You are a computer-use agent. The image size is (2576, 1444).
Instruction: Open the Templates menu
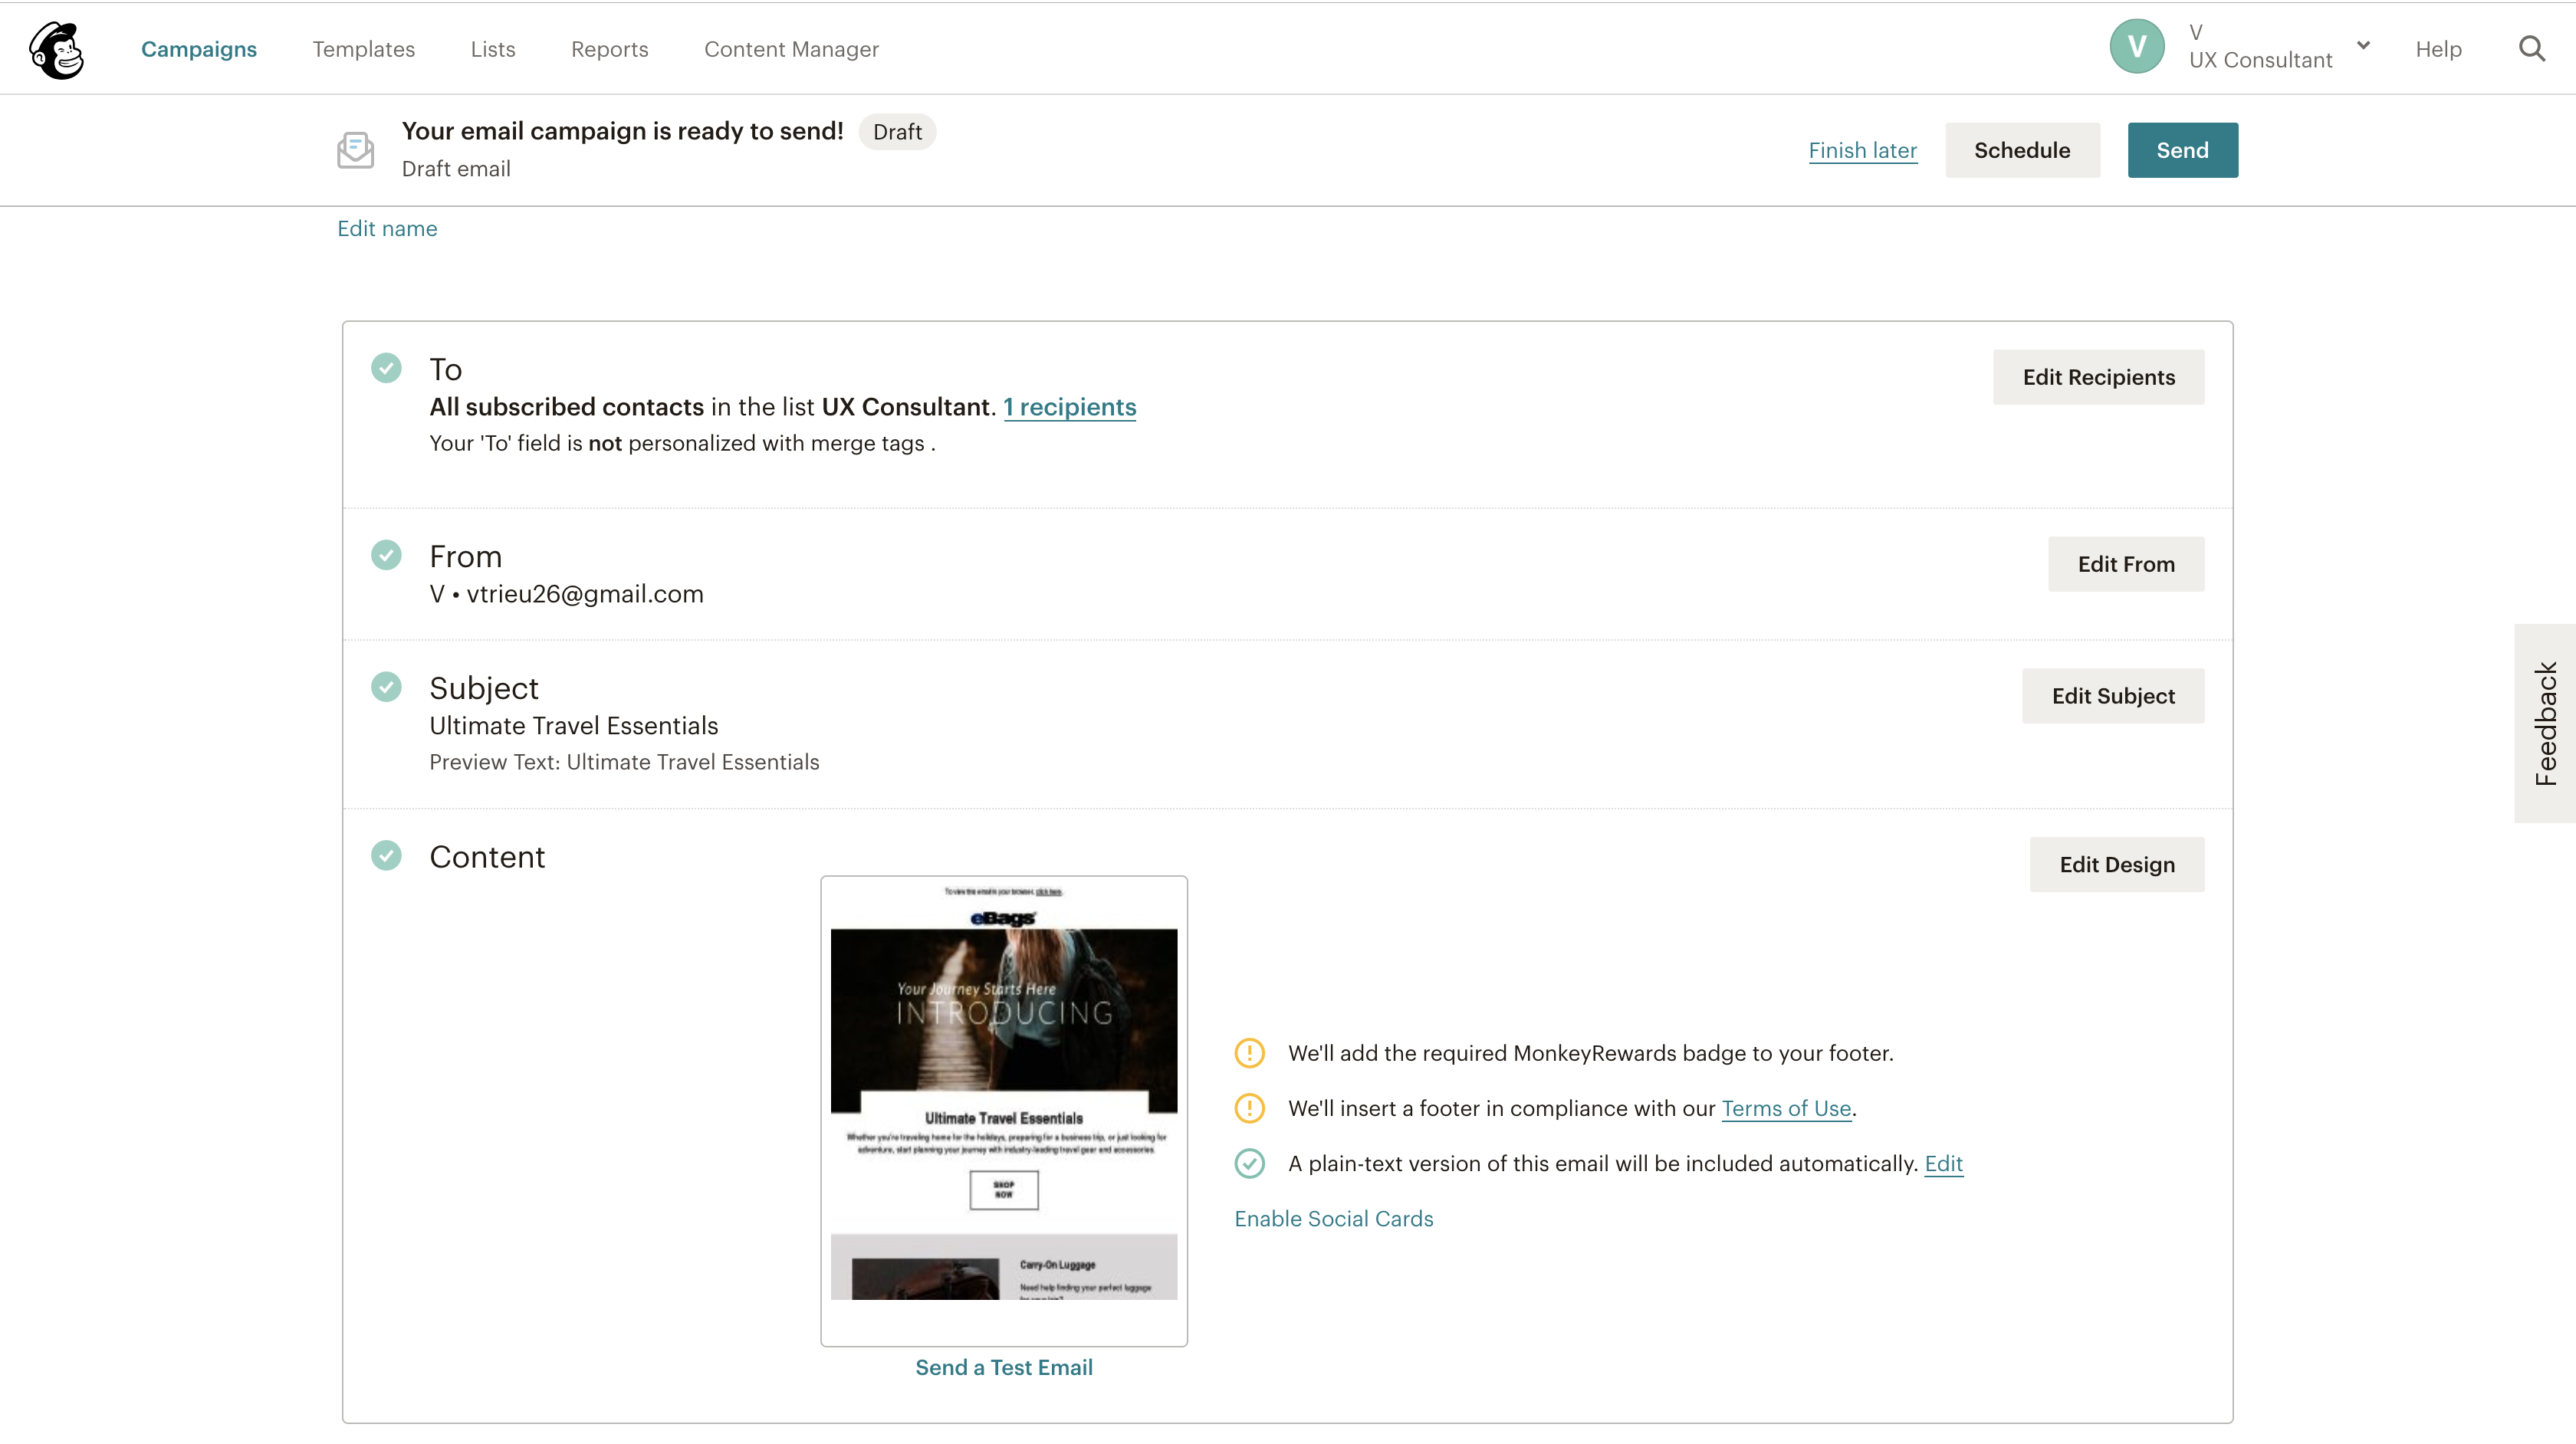363,49
